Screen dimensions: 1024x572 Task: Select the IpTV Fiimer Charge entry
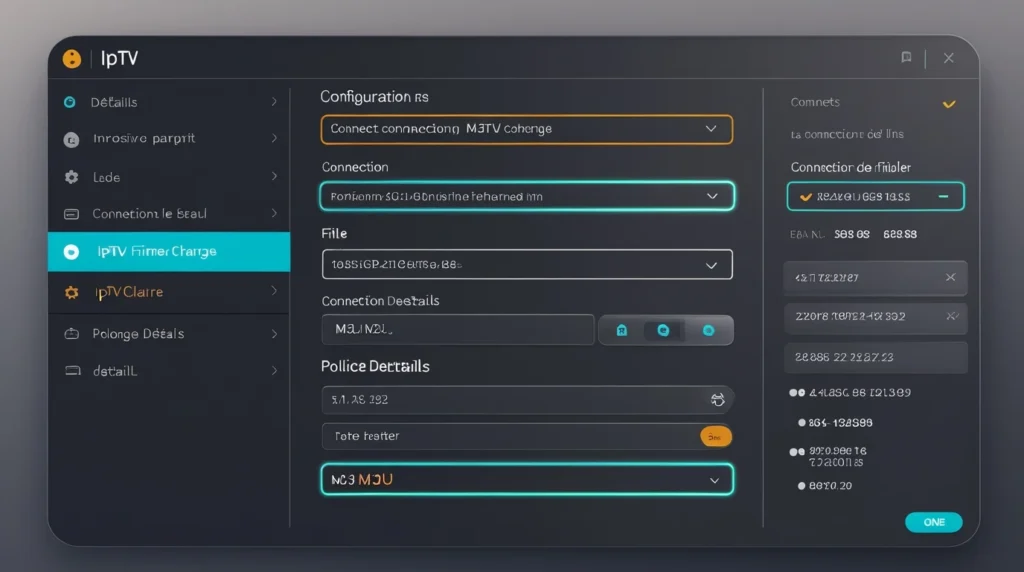(x=169, y=251)
